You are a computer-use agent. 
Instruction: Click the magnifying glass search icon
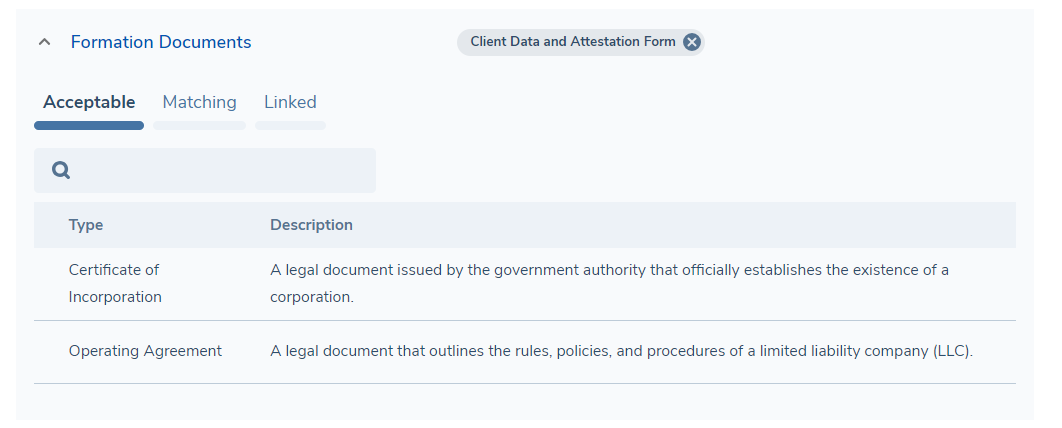61,171
